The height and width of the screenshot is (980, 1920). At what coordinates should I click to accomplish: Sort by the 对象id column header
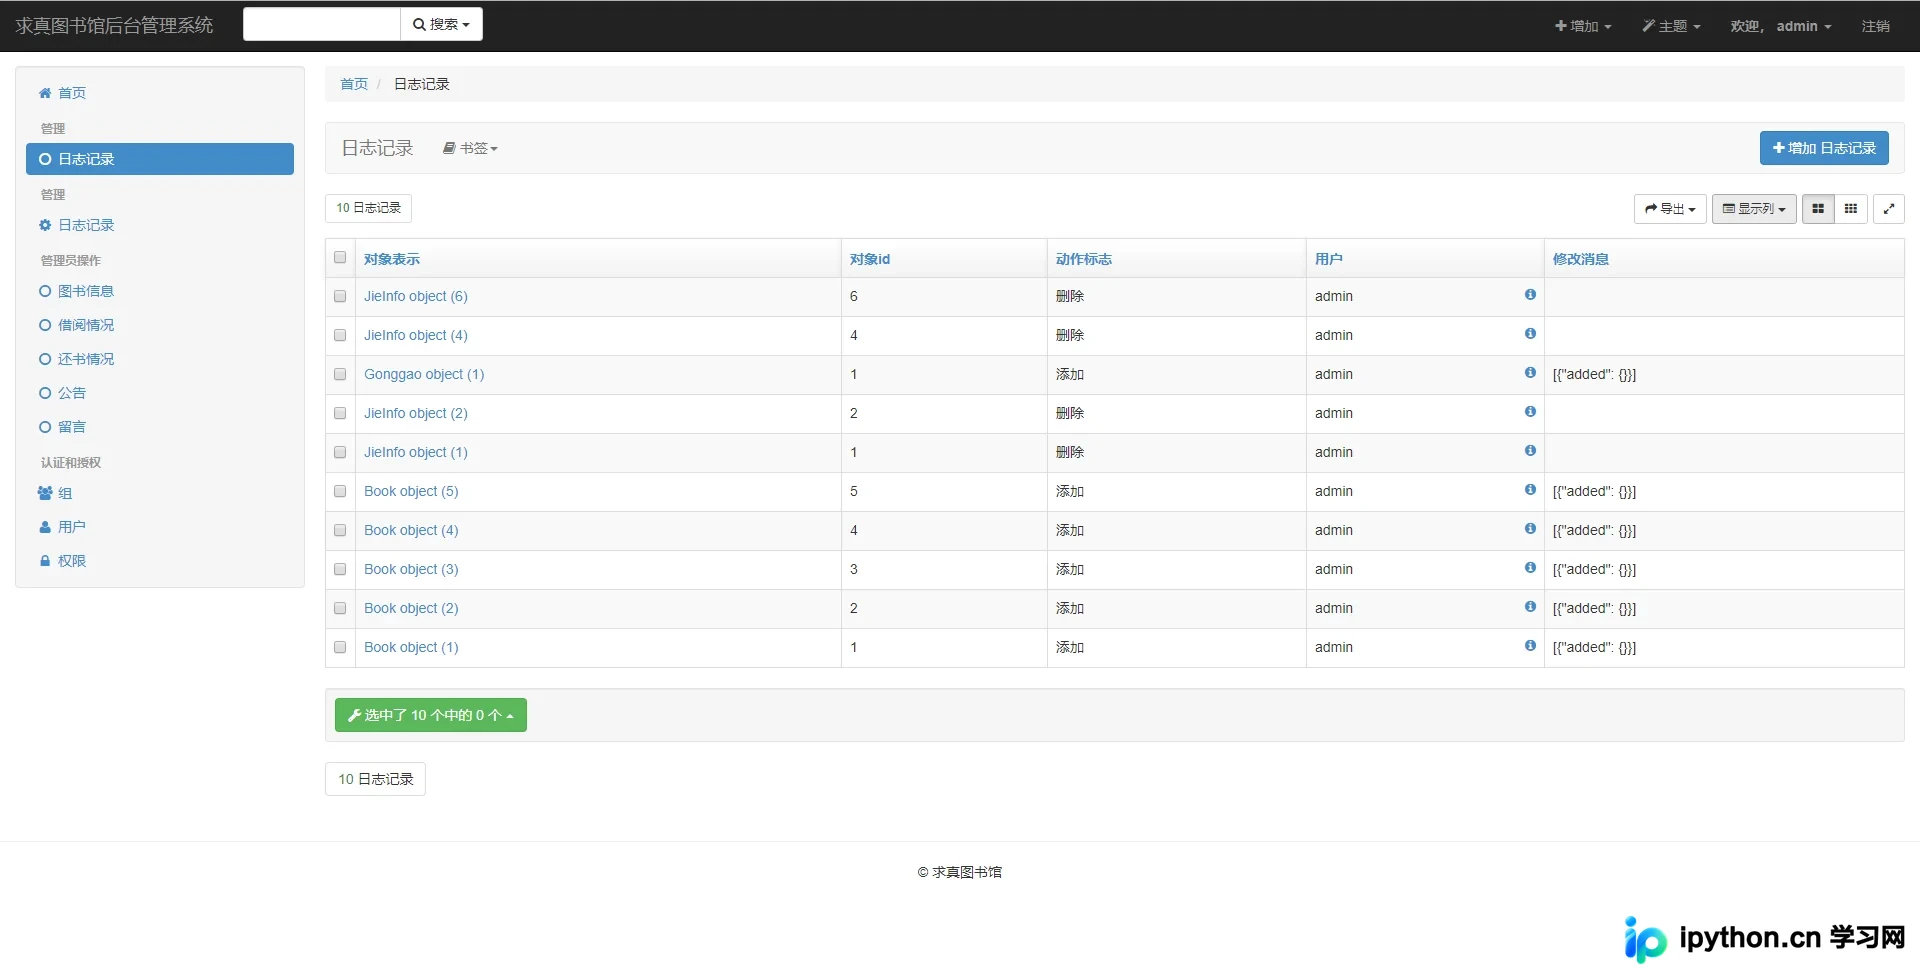pyautogui.click(x=870, y=259)
